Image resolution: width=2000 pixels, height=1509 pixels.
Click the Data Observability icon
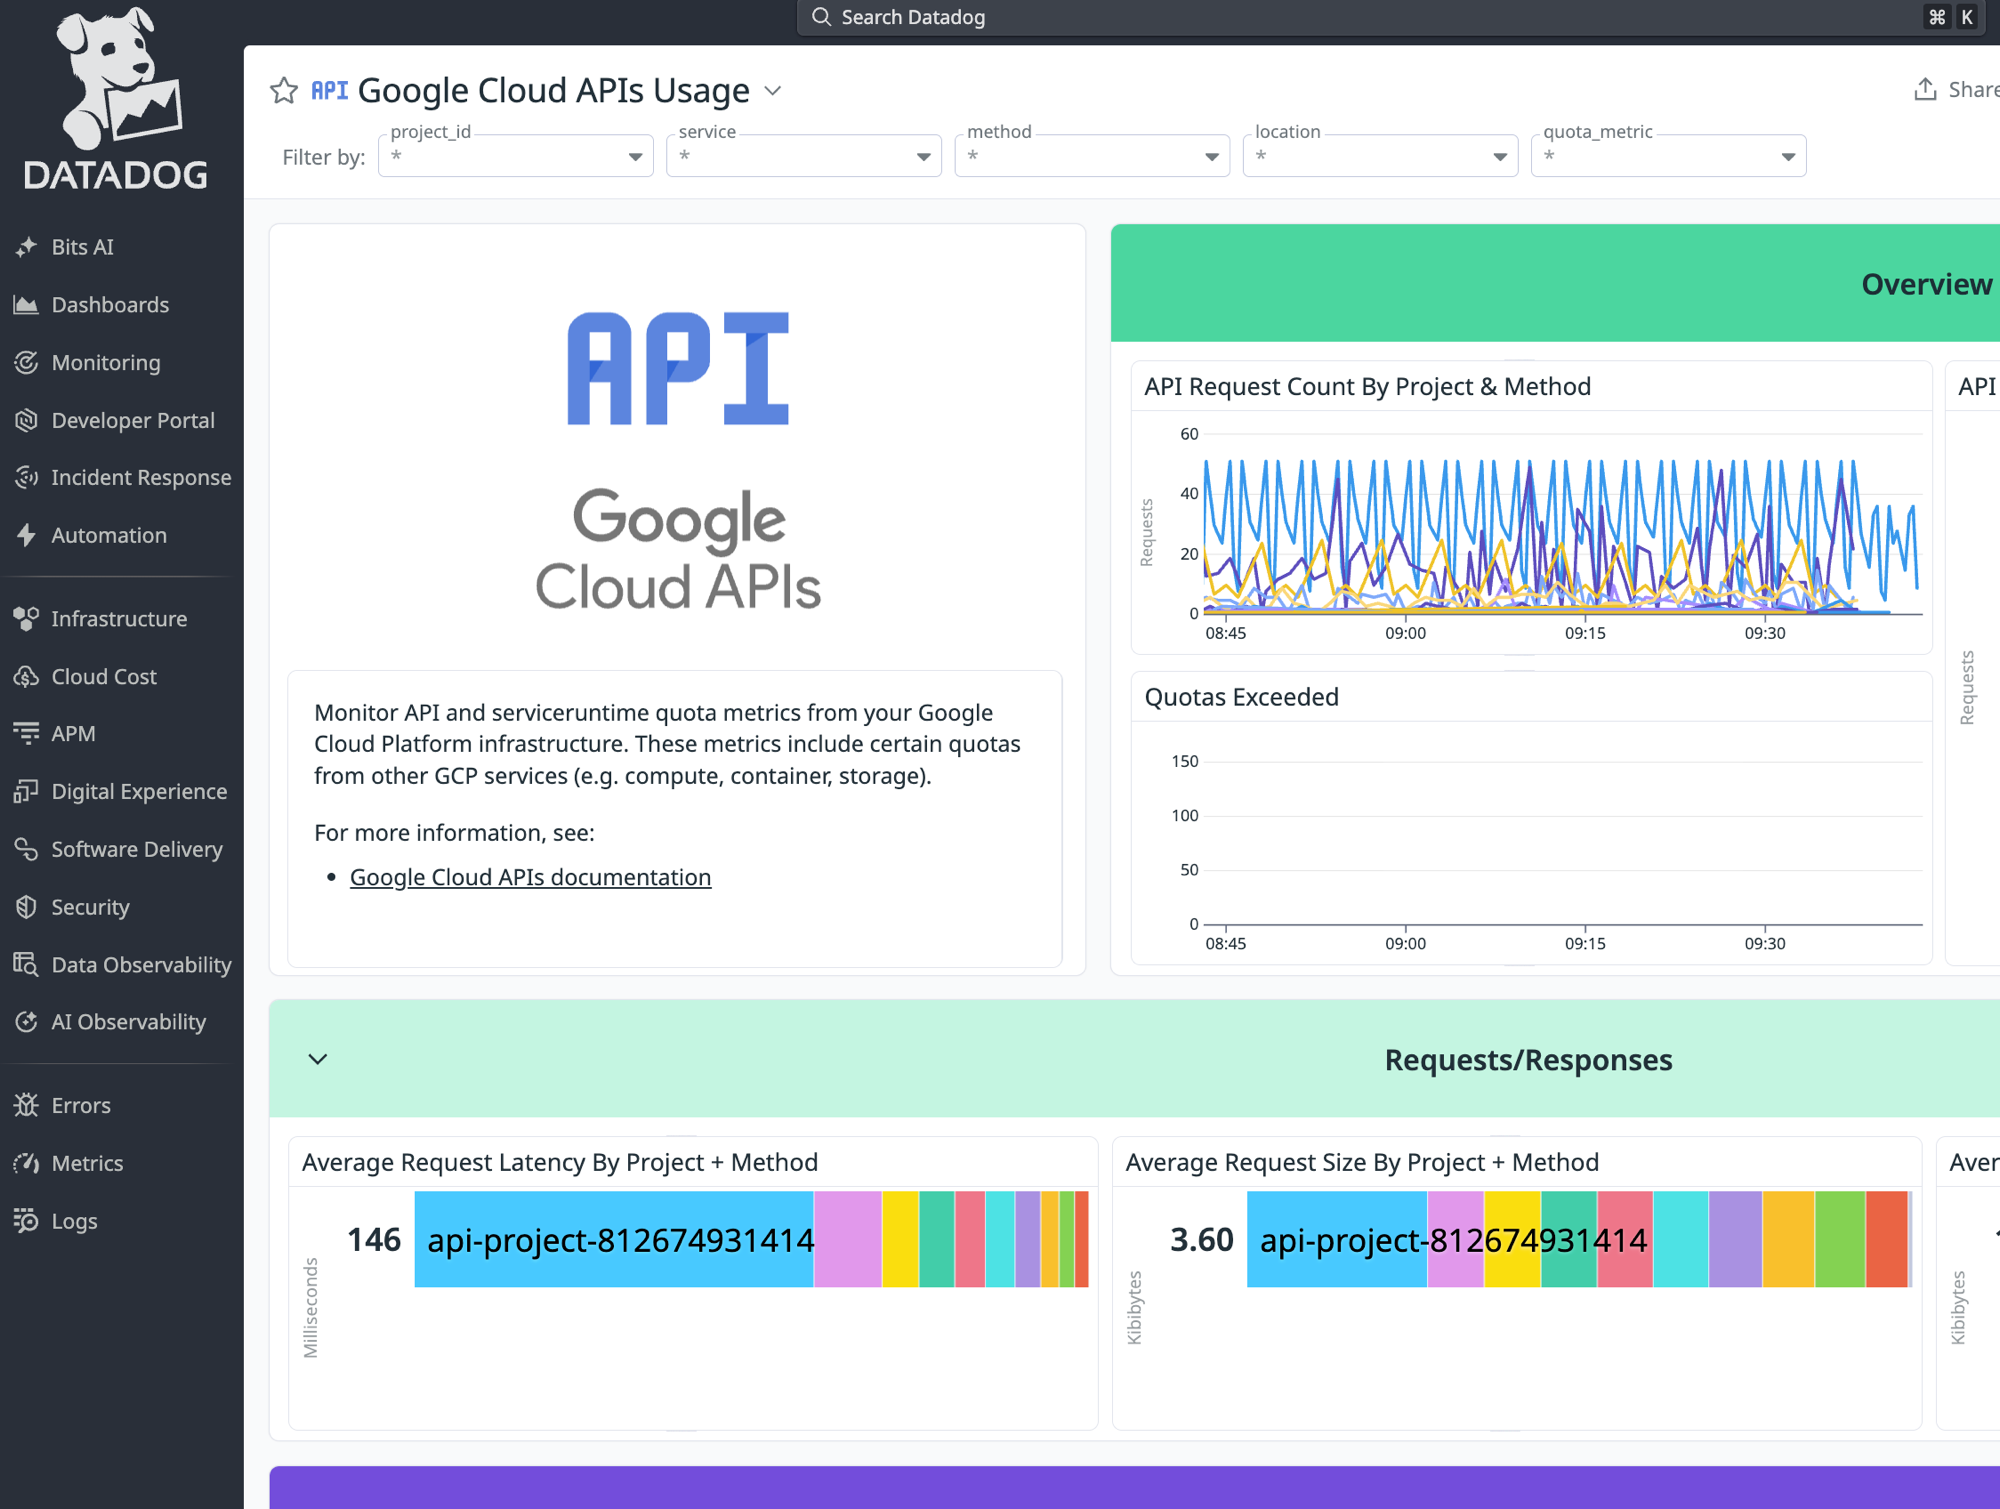click(x=27, y=965)
